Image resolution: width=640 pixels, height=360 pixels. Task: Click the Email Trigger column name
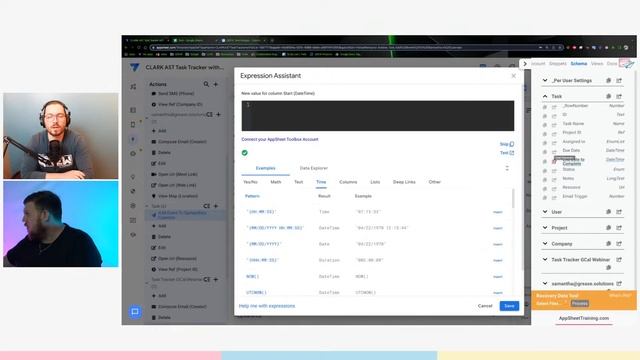click(x=575, y=196)
